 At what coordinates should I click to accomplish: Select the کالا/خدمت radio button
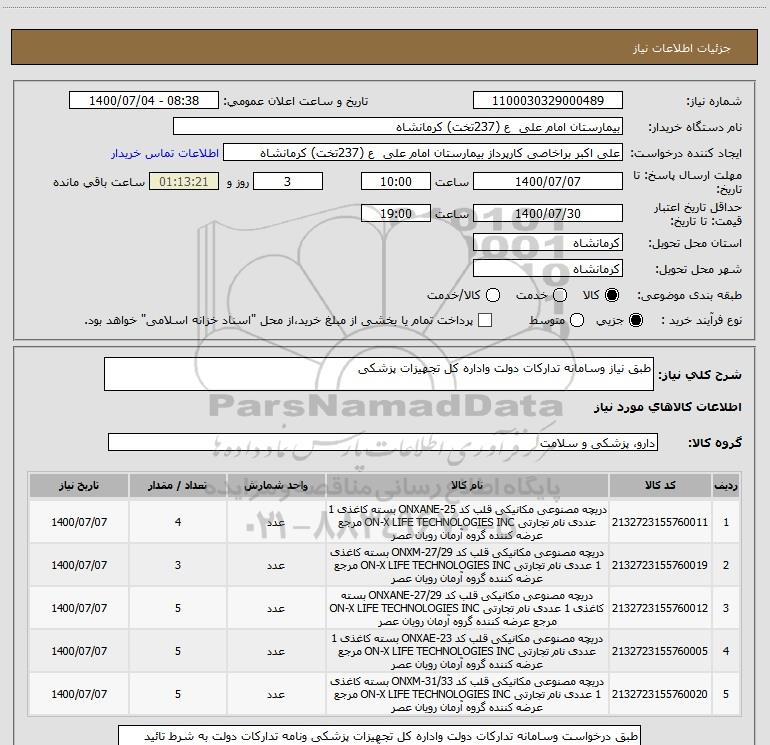pyautogui.click(x=493, y=295)
